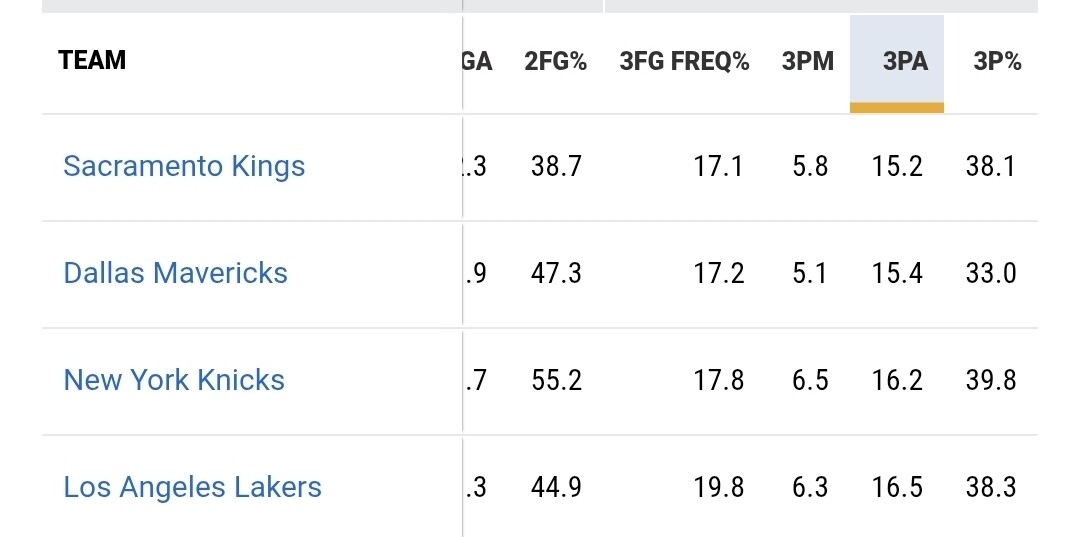Screen dimensions: 1080x537
Task: Select the Kings' 3PA value 15.2
Action: point(896,166)
